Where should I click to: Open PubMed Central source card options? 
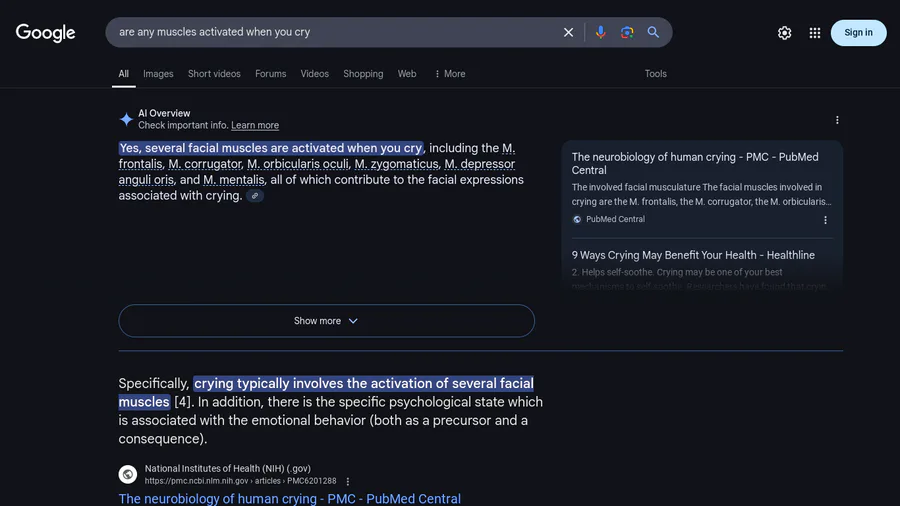(x=825, y=220)
